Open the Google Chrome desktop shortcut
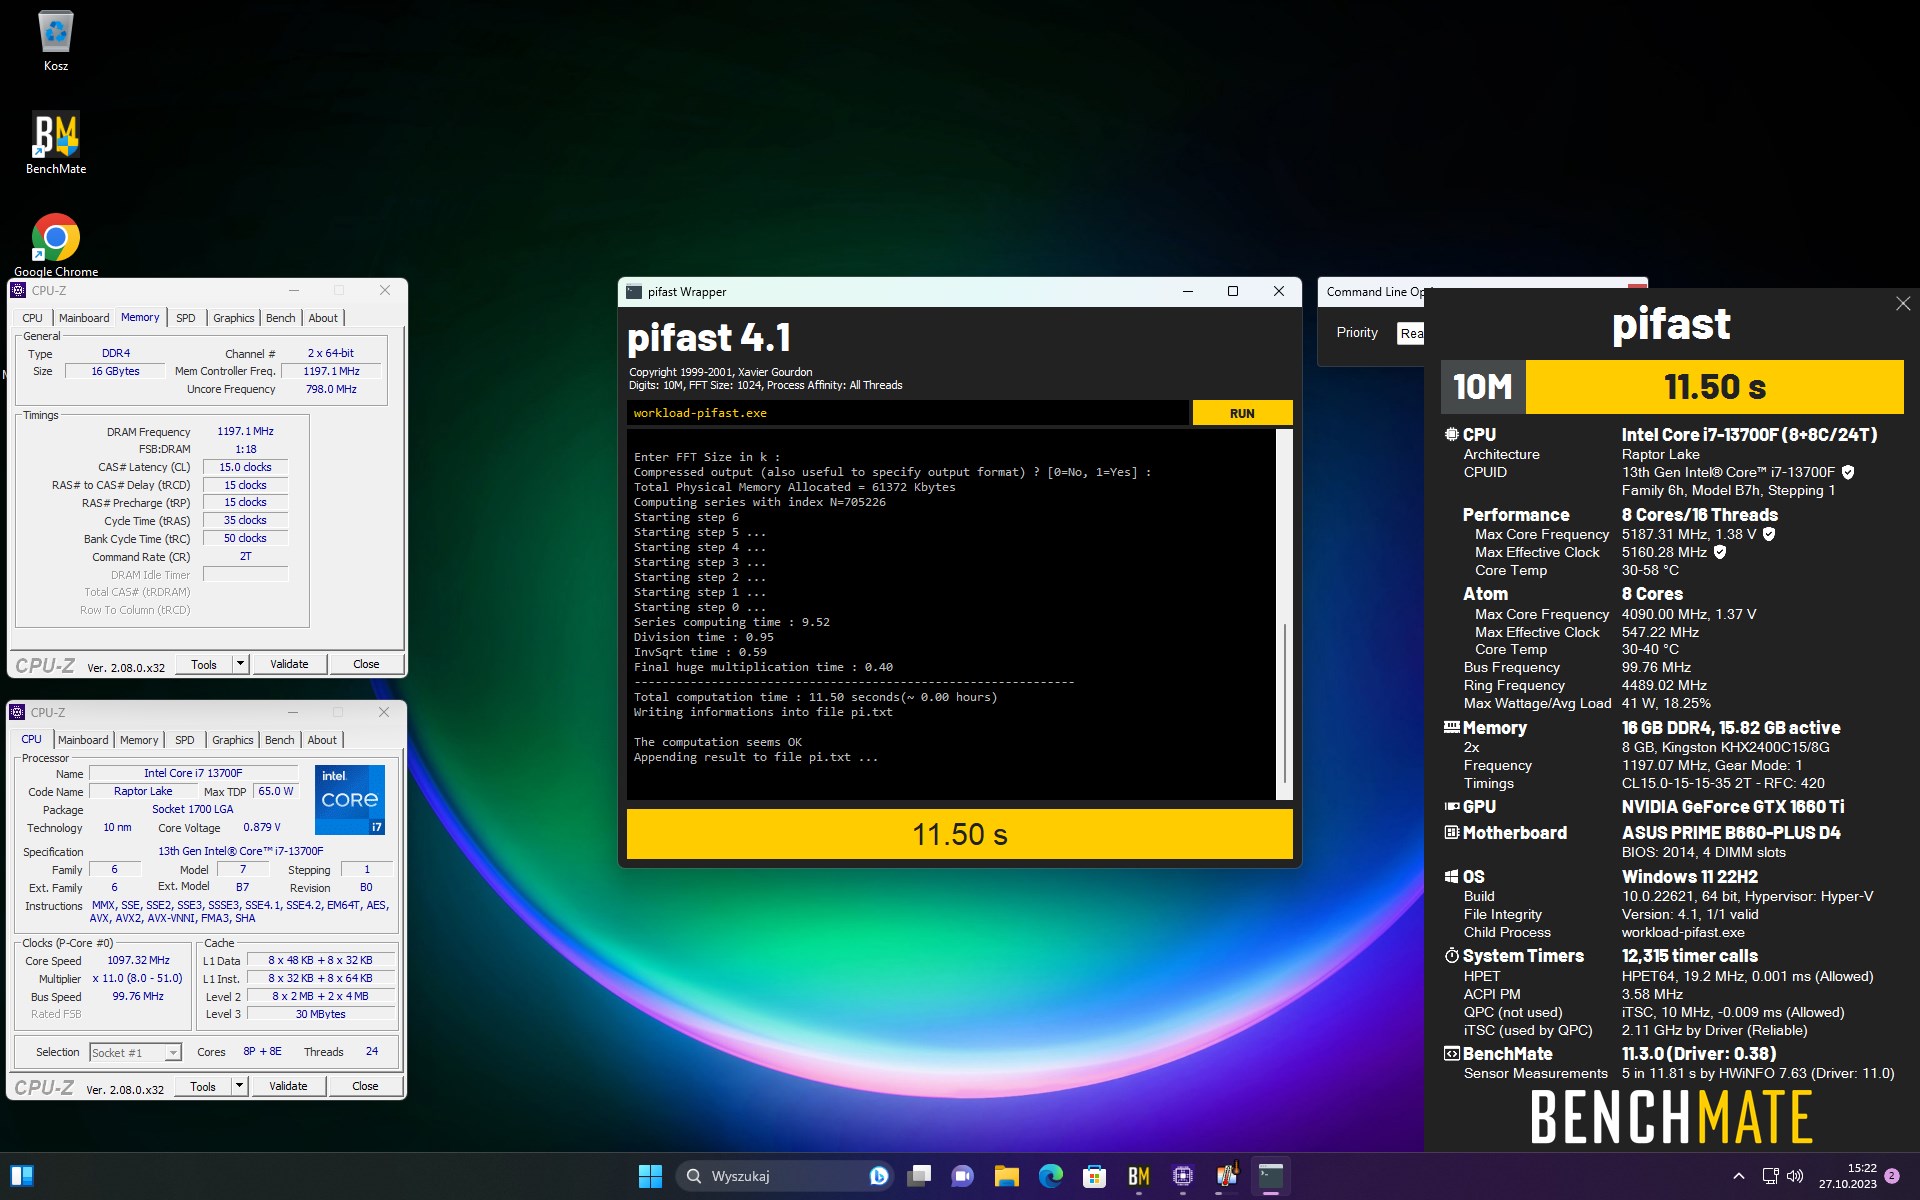The height and width of the screenshot is (1200, 1920). (56, 245)
